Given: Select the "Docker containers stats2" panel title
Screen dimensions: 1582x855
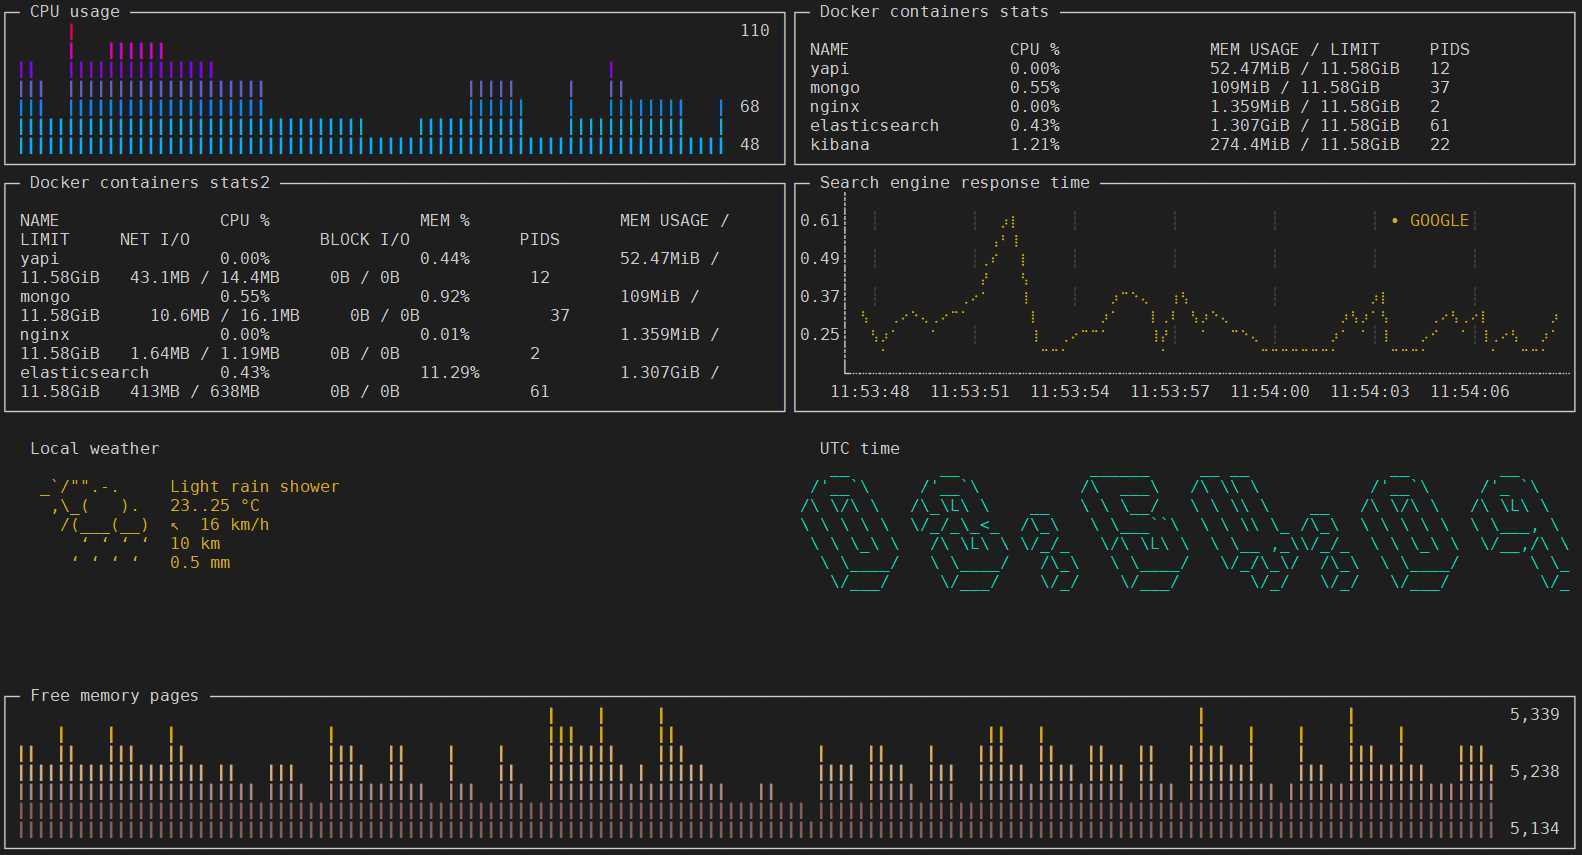Looking at the screenshot, I should [x=150, y=182].
